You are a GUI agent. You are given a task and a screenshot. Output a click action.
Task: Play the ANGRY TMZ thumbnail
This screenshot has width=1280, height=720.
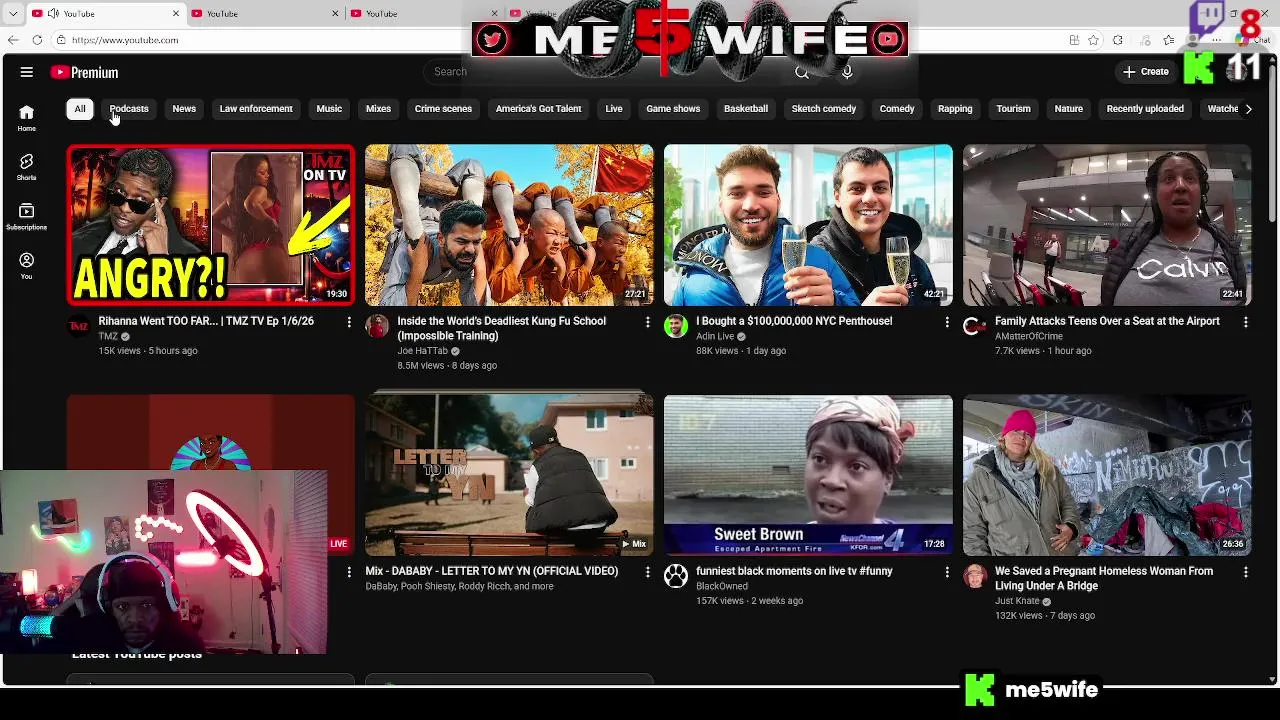(x=210, y=225)
